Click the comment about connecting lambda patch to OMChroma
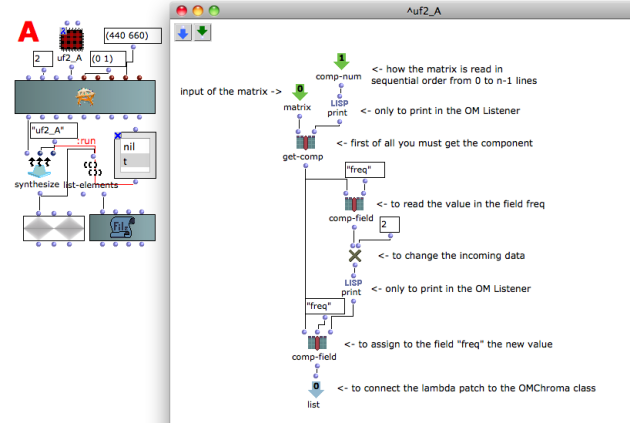The width and height of the screenshot is (630, 423). 466,388
